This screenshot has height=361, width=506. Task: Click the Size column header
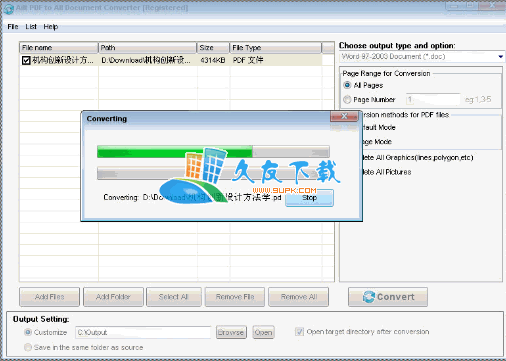[213, 48]
